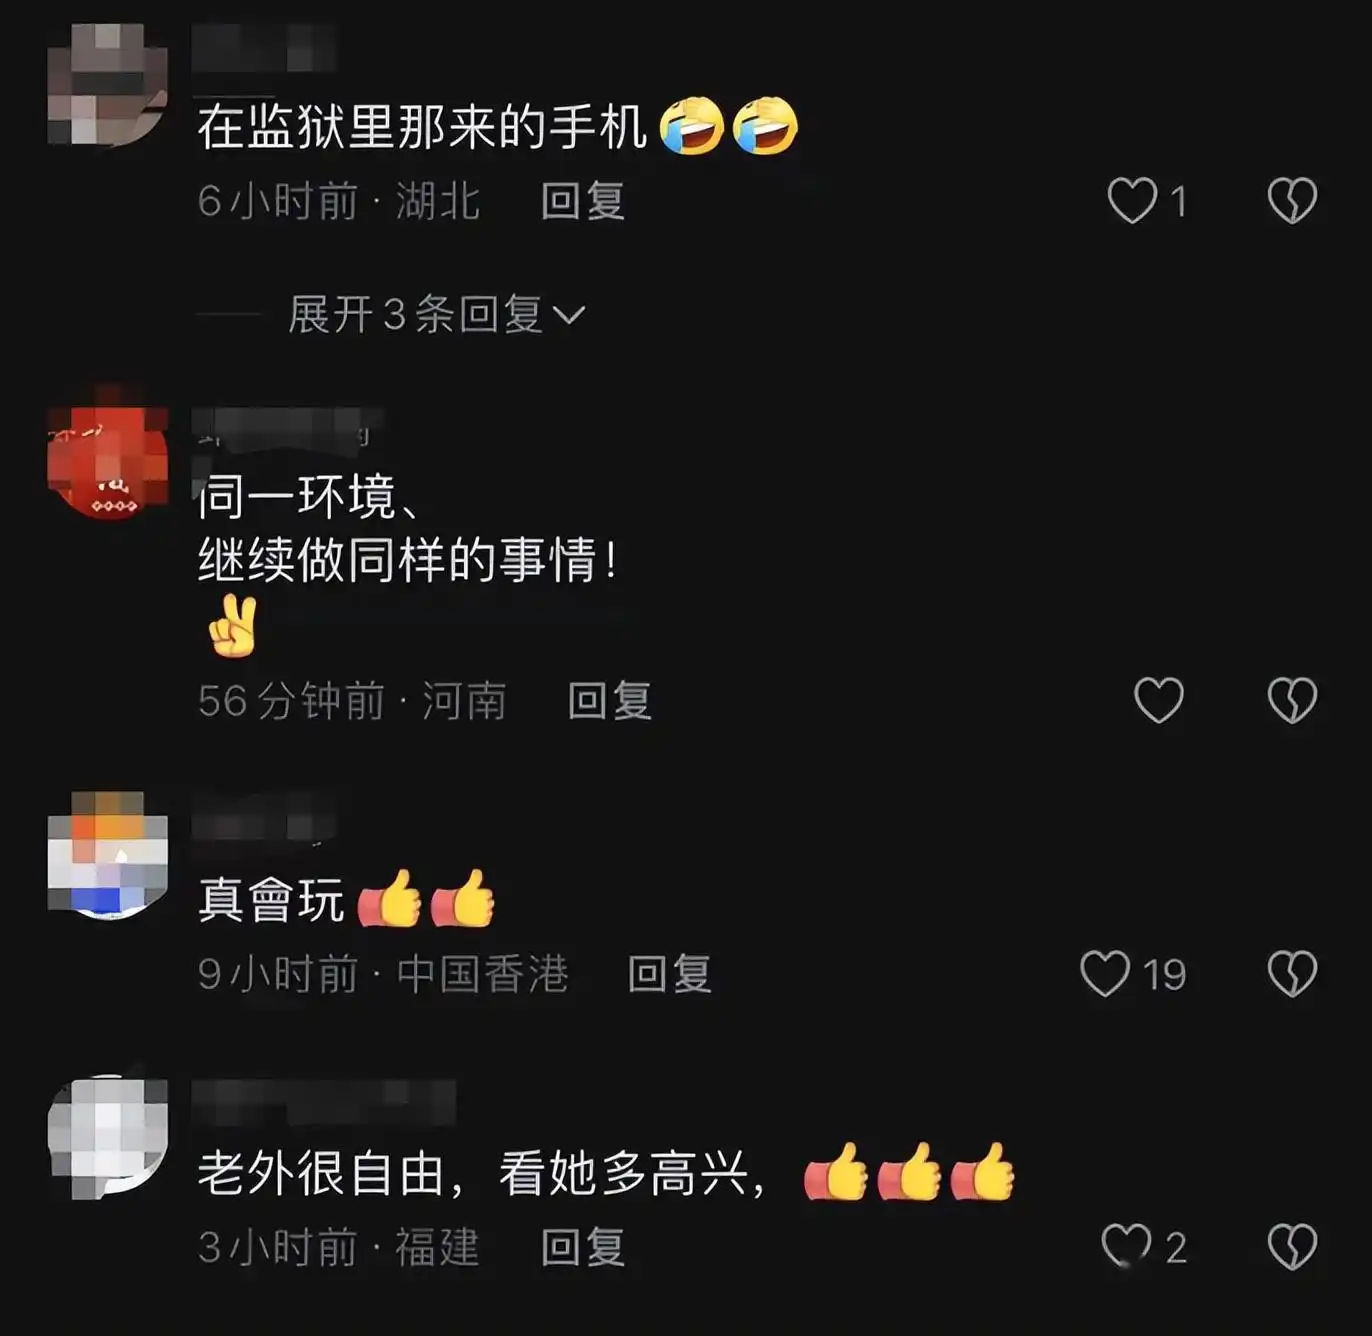Open the first commenter's avatar
This screenshot has height=1336, width=1372.
point(108,86)
